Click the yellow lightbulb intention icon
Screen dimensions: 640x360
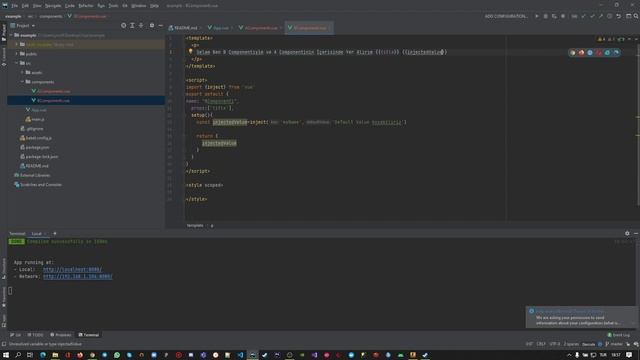[x=190, y=51]
